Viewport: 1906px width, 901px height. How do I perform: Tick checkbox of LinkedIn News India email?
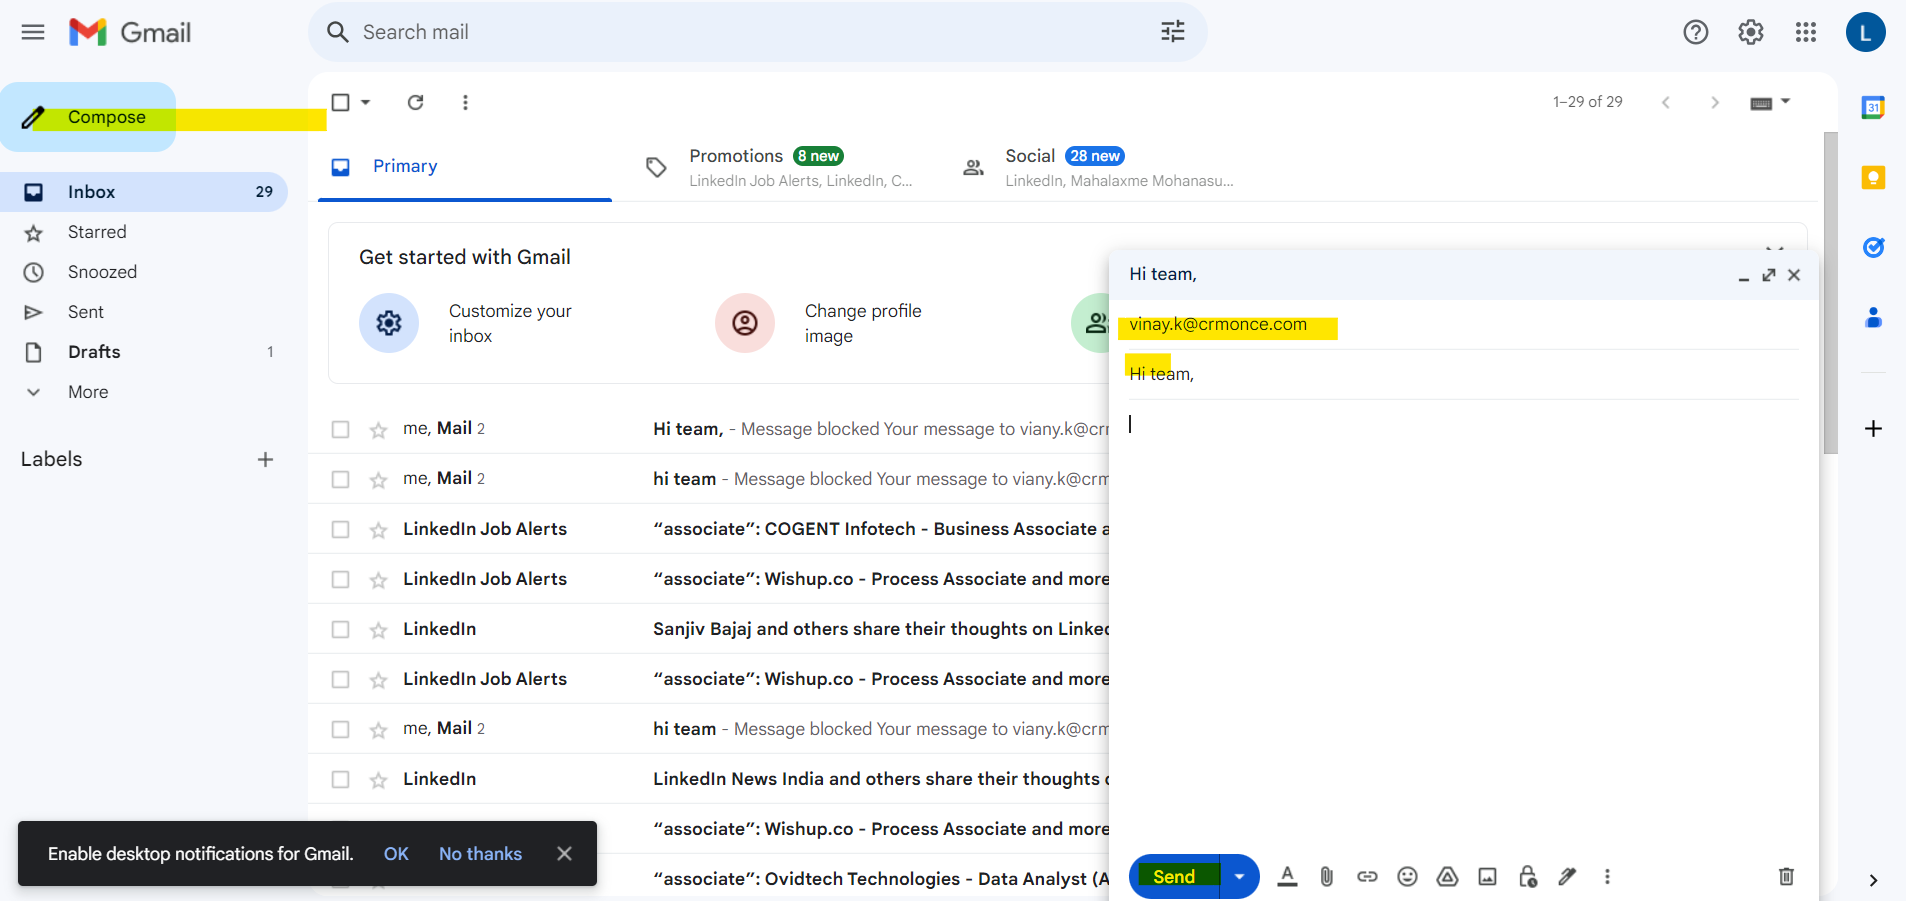point(341,779)
